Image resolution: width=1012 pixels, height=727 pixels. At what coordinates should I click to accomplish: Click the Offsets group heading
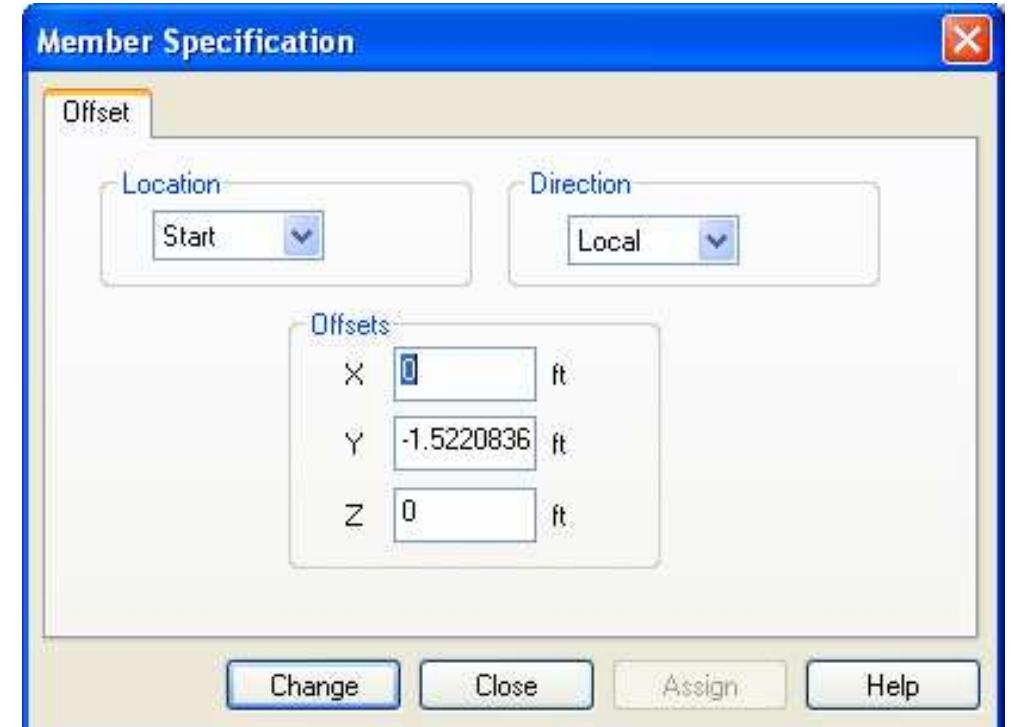tap(343, 328)
